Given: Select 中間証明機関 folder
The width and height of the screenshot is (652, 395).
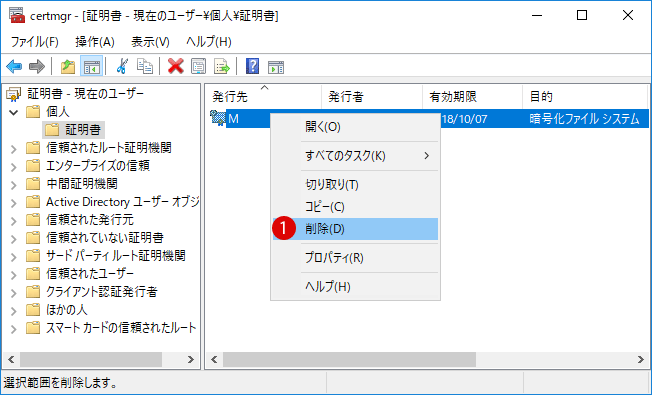Looking at the screenshot, I should point(82,184).
